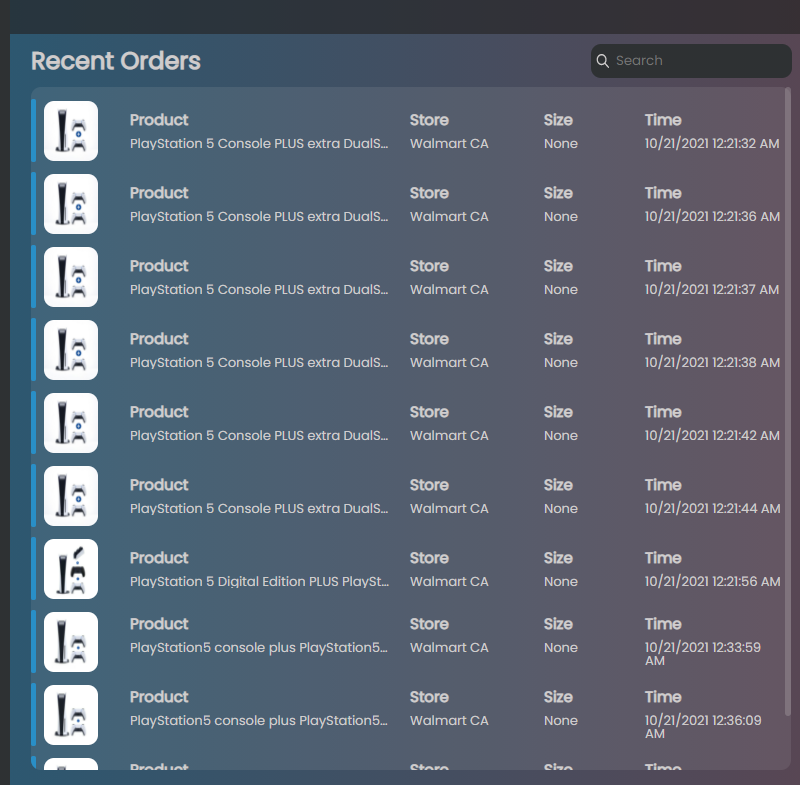Click timestamp 10/21/2021 12:21:56 AM
Viewport: 800px width, 785px height.
click(712, 581)
